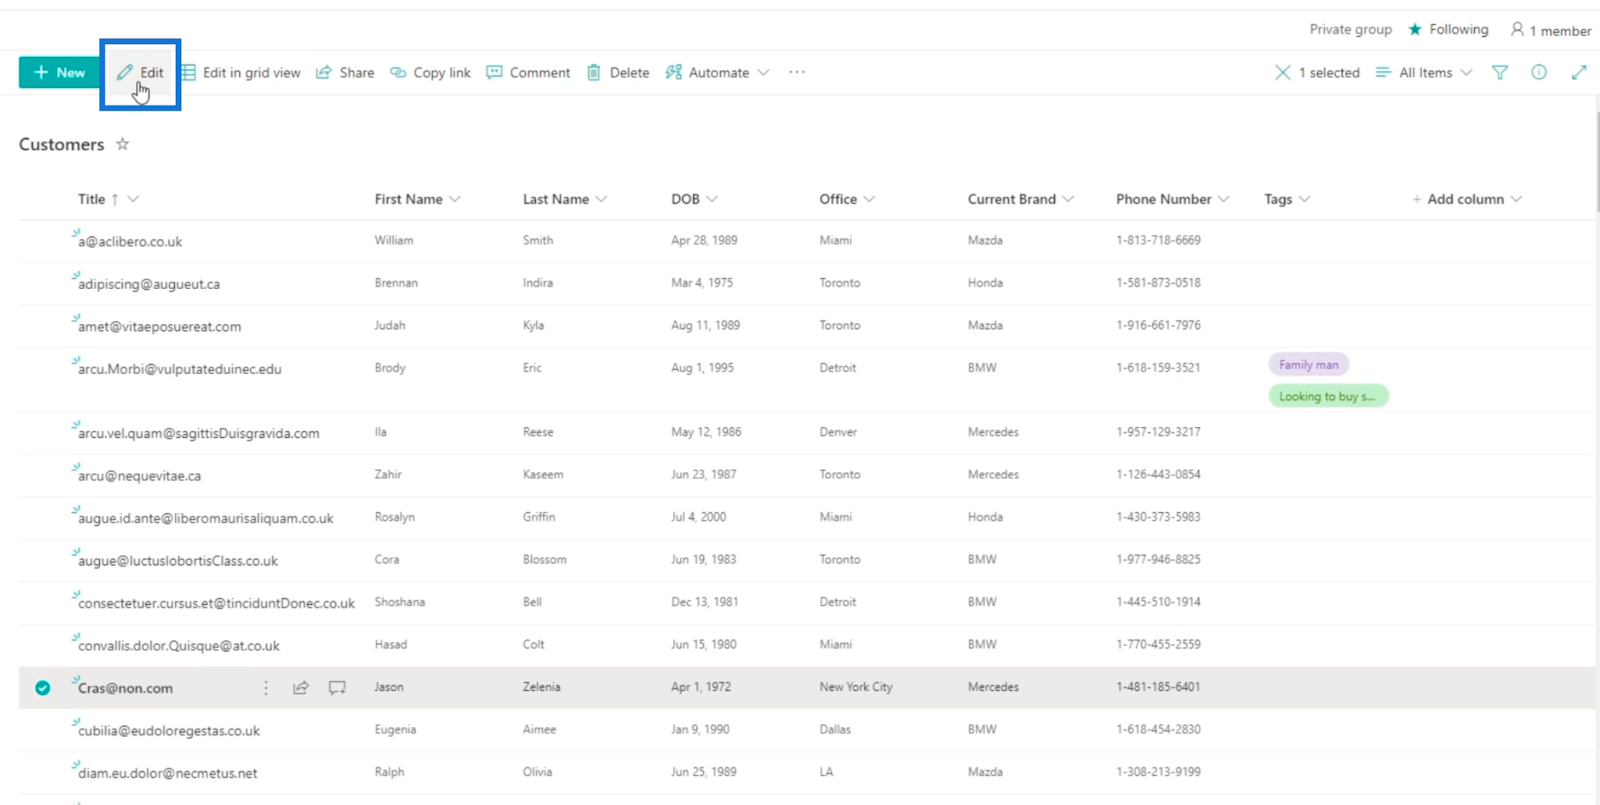Open item arcu.Morbi@vulputateduinec.edu

[180, 369]
